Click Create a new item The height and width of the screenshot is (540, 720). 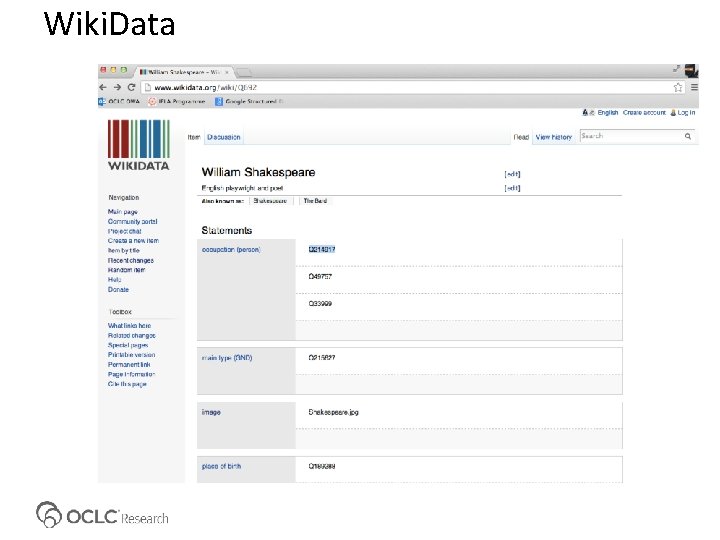tap(133, 241)
